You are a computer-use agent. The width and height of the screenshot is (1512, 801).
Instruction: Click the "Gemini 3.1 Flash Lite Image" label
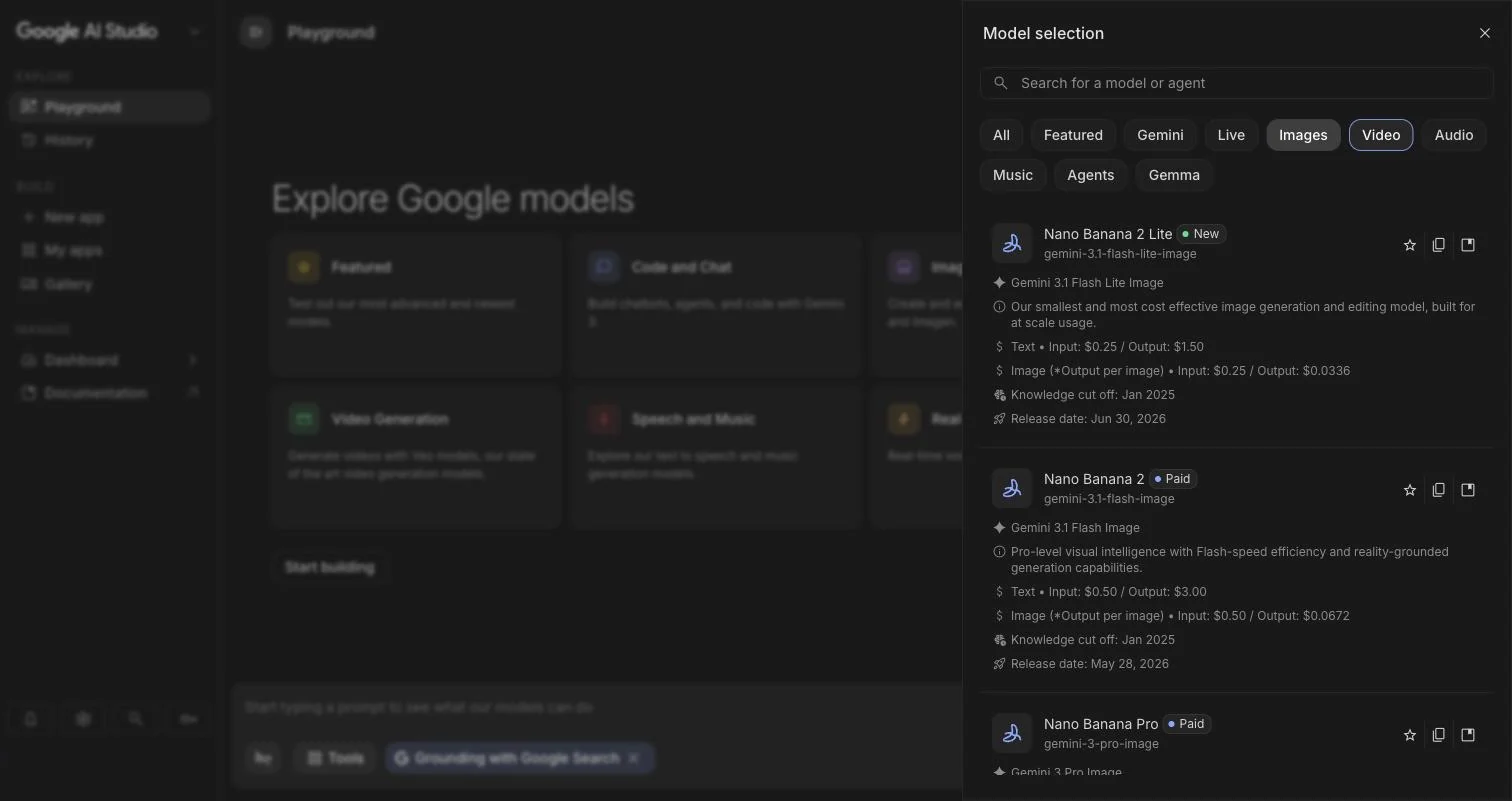click(1087, 283)
